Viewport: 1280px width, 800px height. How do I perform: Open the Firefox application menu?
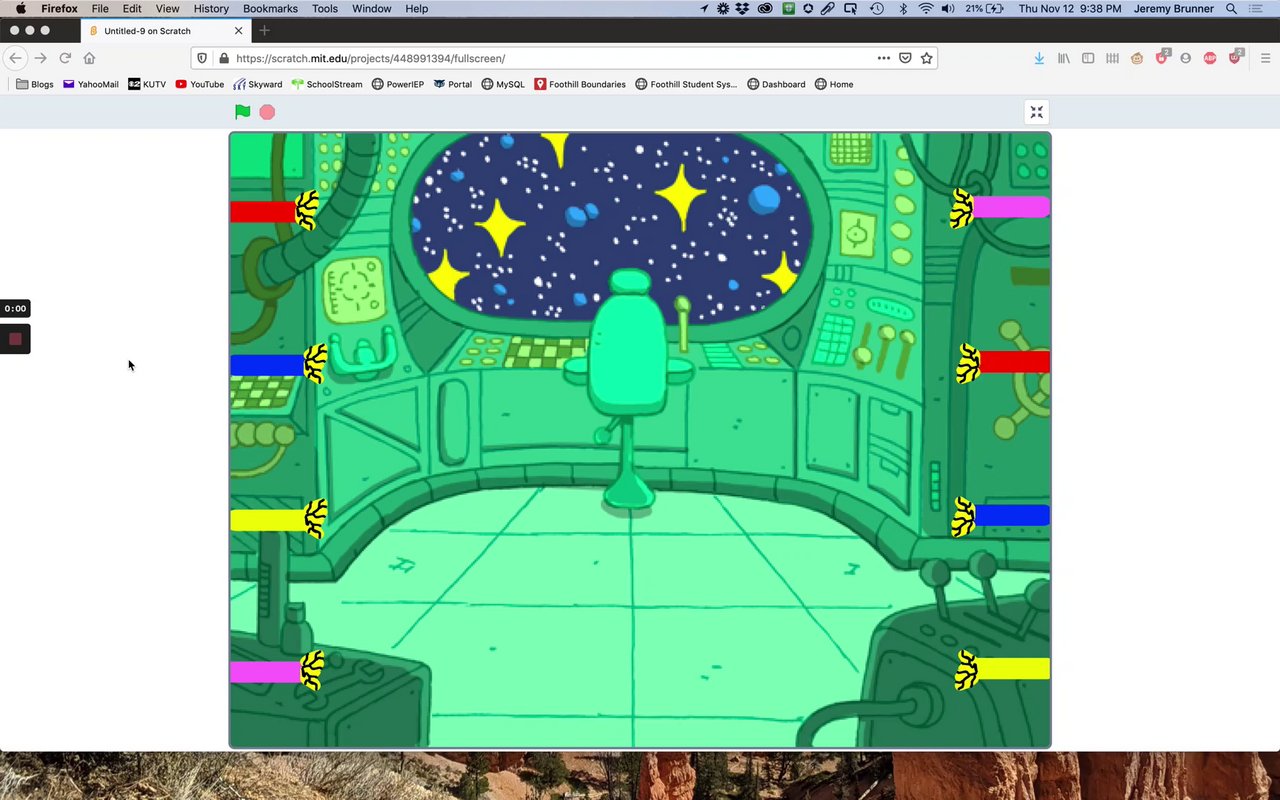(x=59, y=8)
